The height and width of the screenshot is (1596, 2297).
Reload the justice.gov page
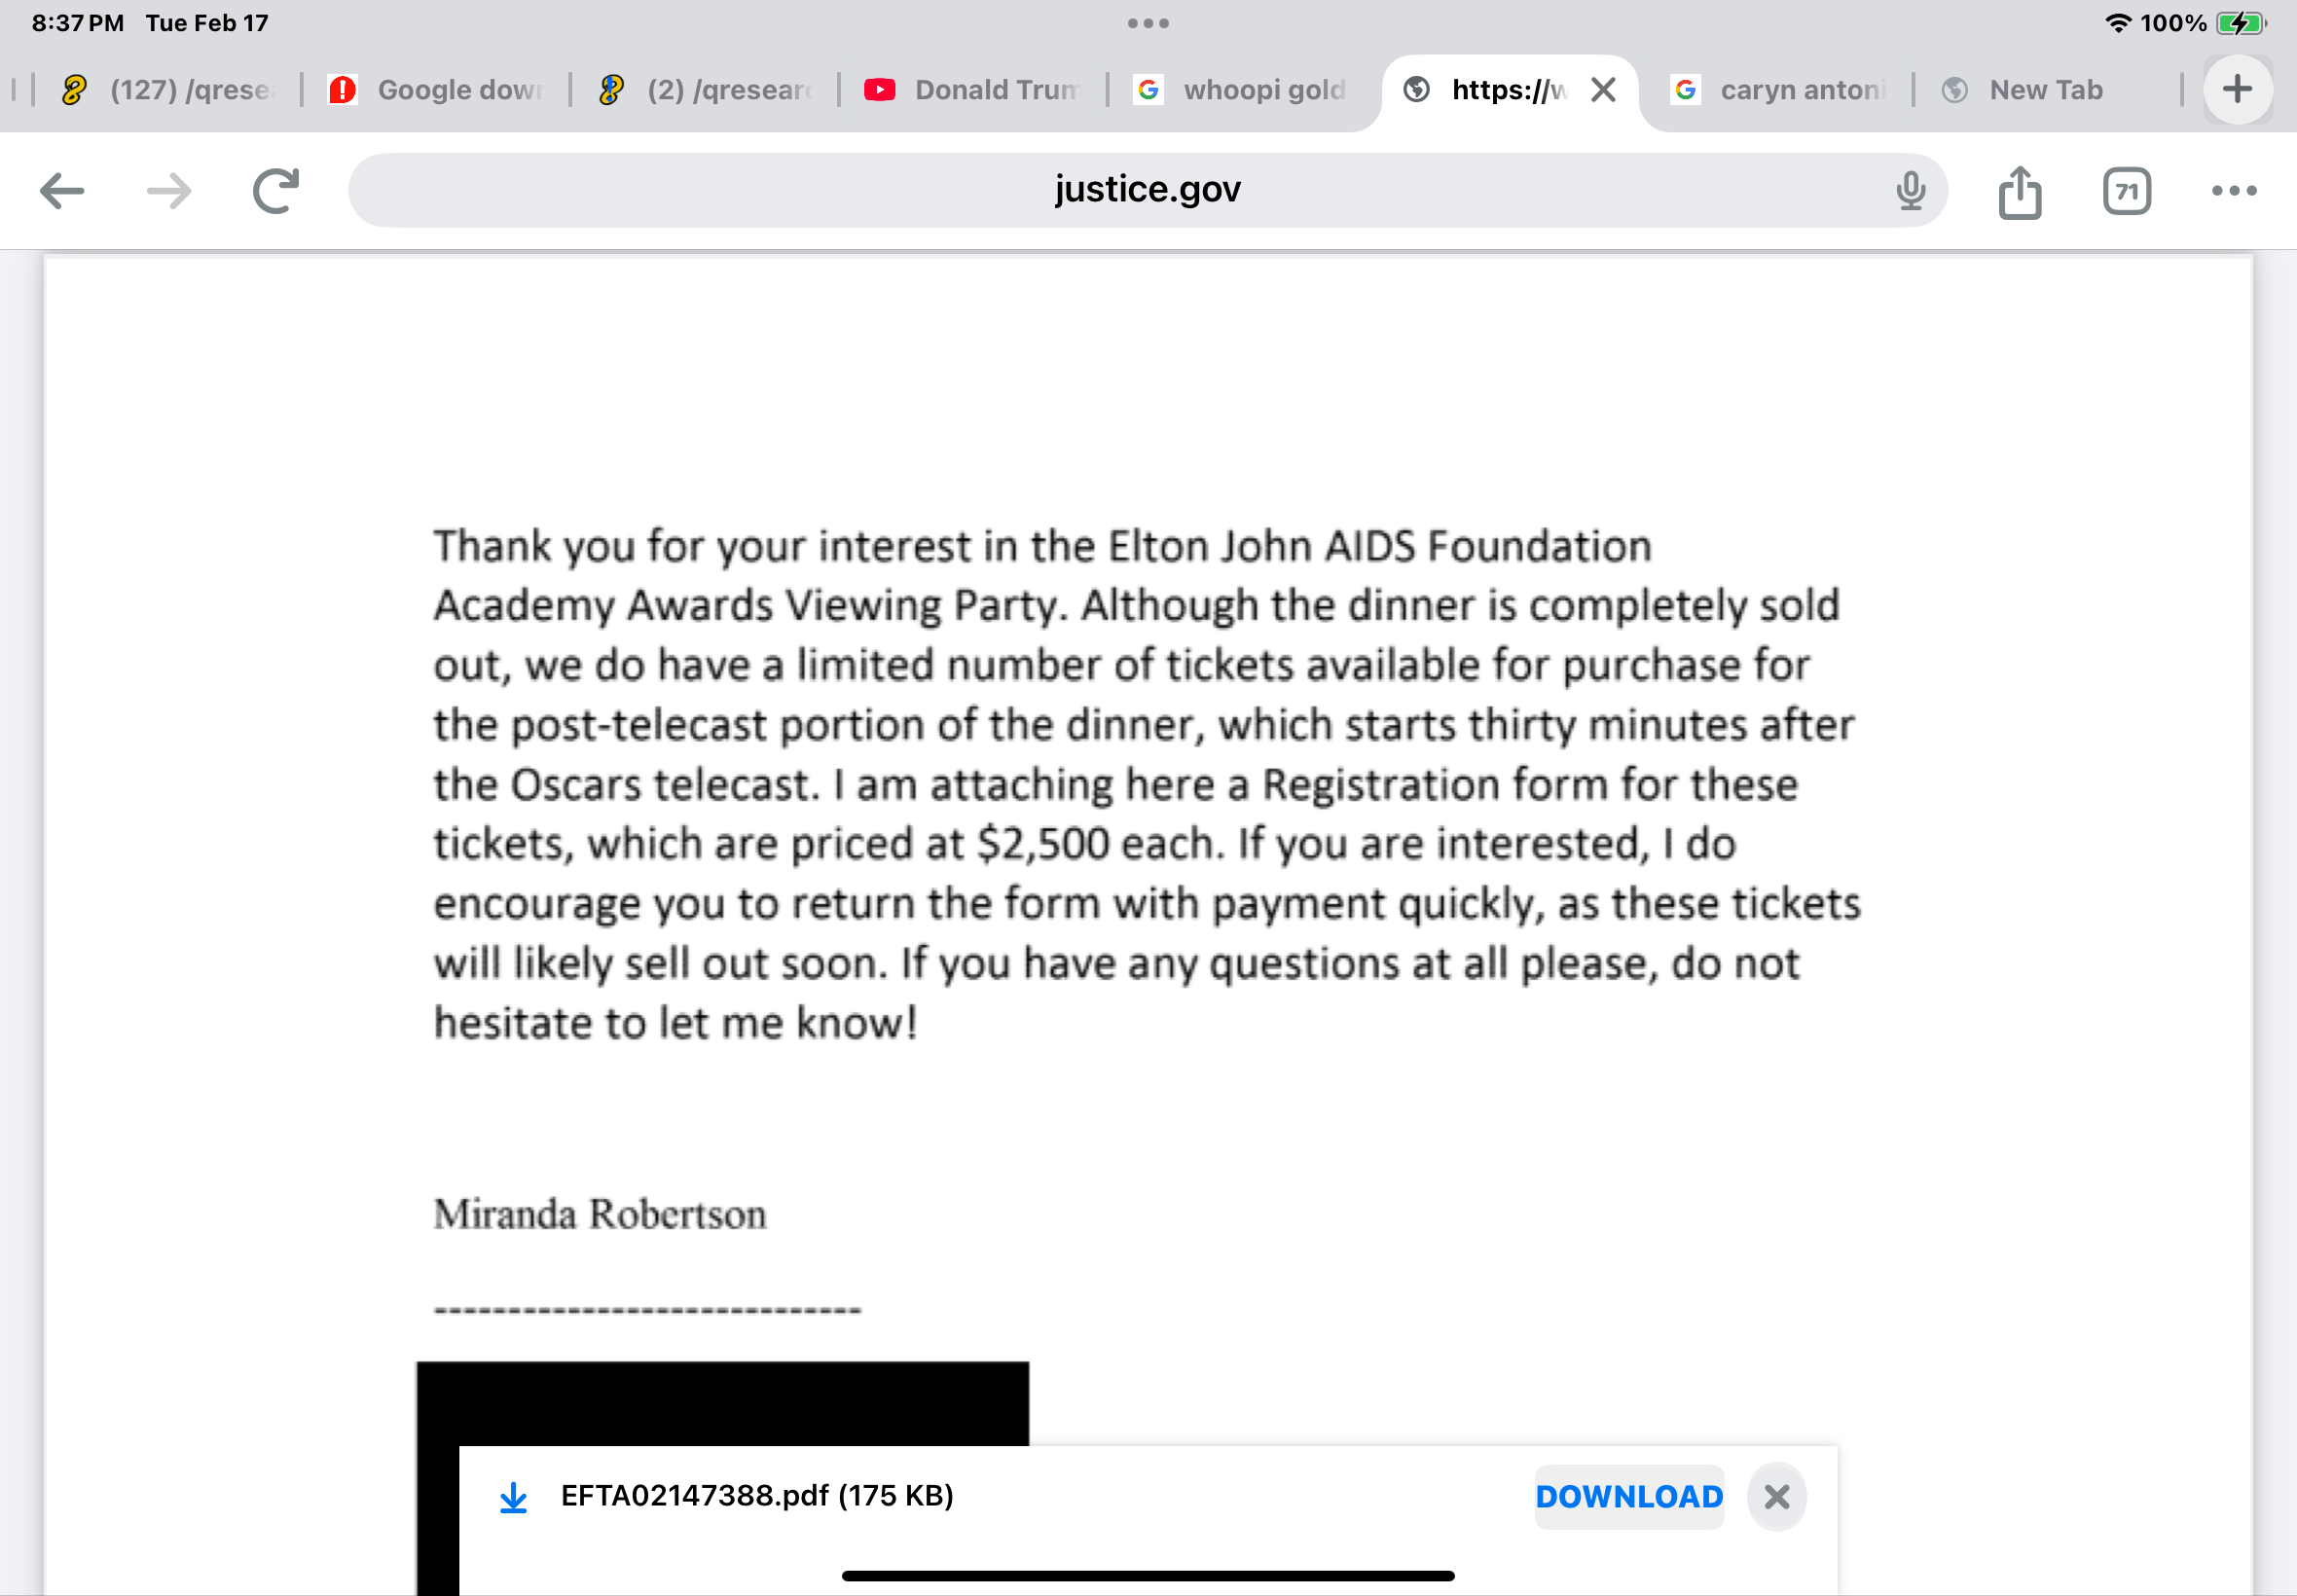click(x=276, y=190)
